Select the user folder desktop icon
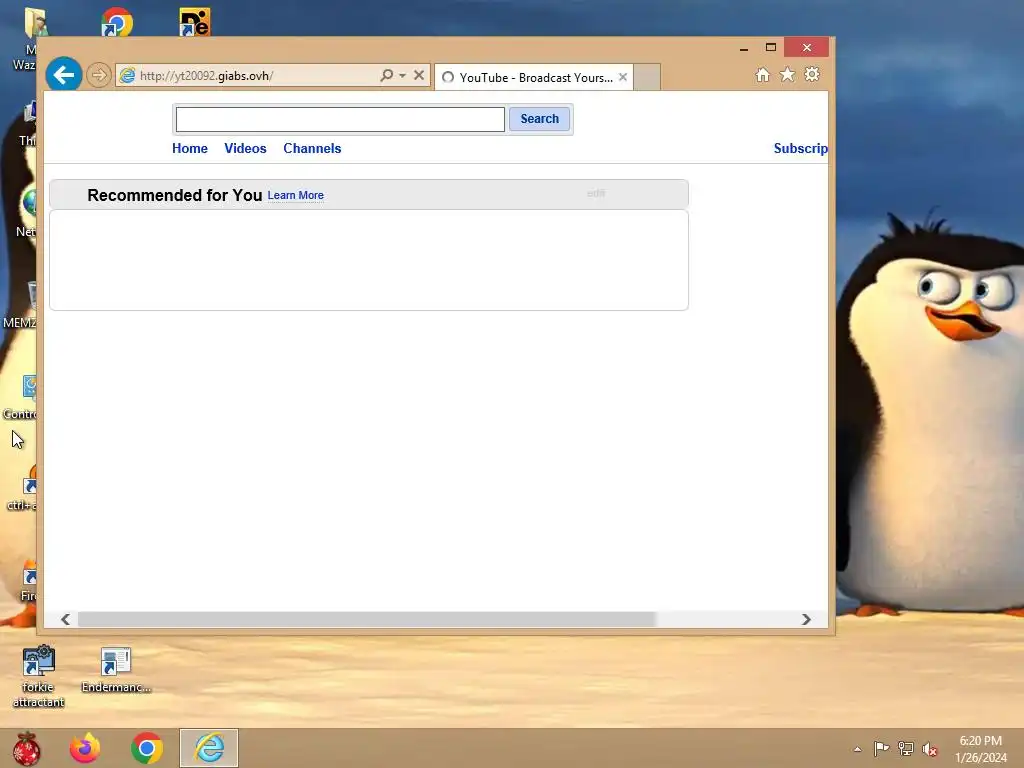The width and height of the screenshot is (1024, 768). (x=31, y=39)
